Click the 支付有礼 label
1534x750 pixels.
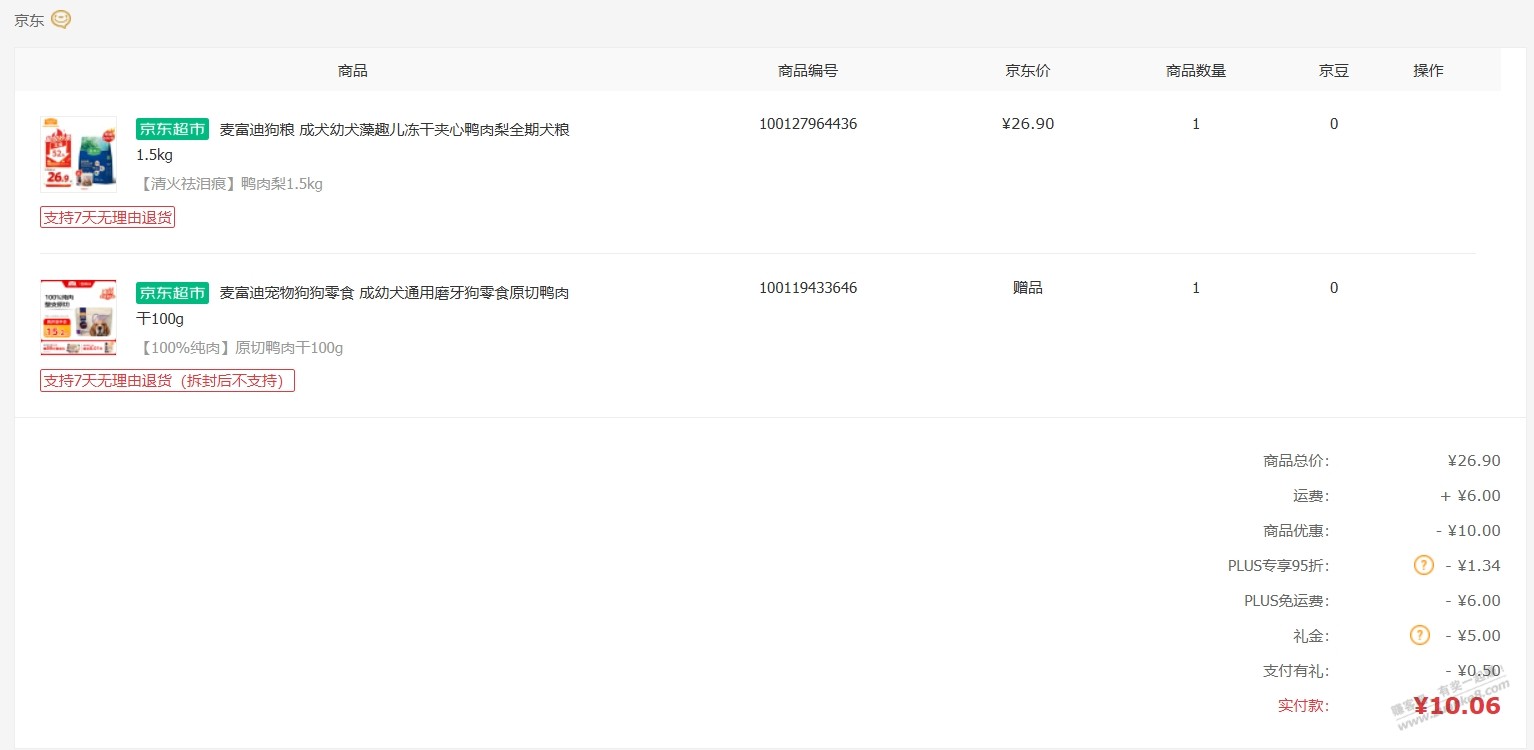pos(1296,671)
